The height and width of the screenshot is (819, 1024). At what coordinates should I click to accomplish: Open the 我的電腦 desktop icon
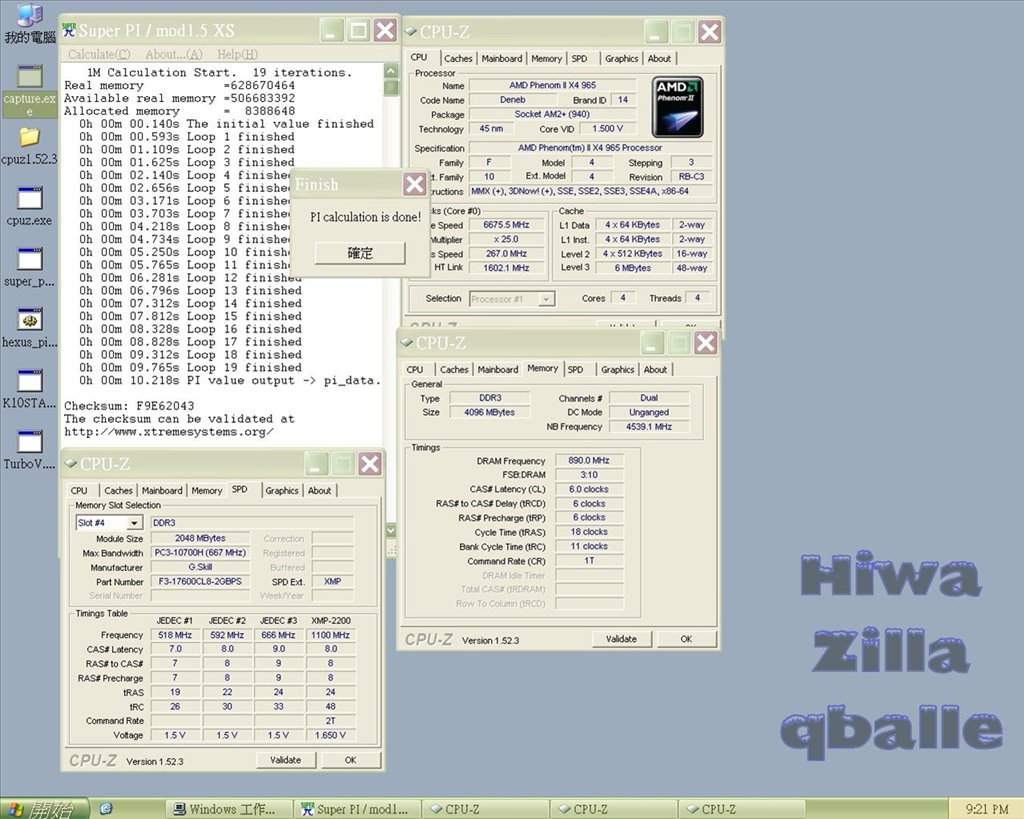[29, 24]
